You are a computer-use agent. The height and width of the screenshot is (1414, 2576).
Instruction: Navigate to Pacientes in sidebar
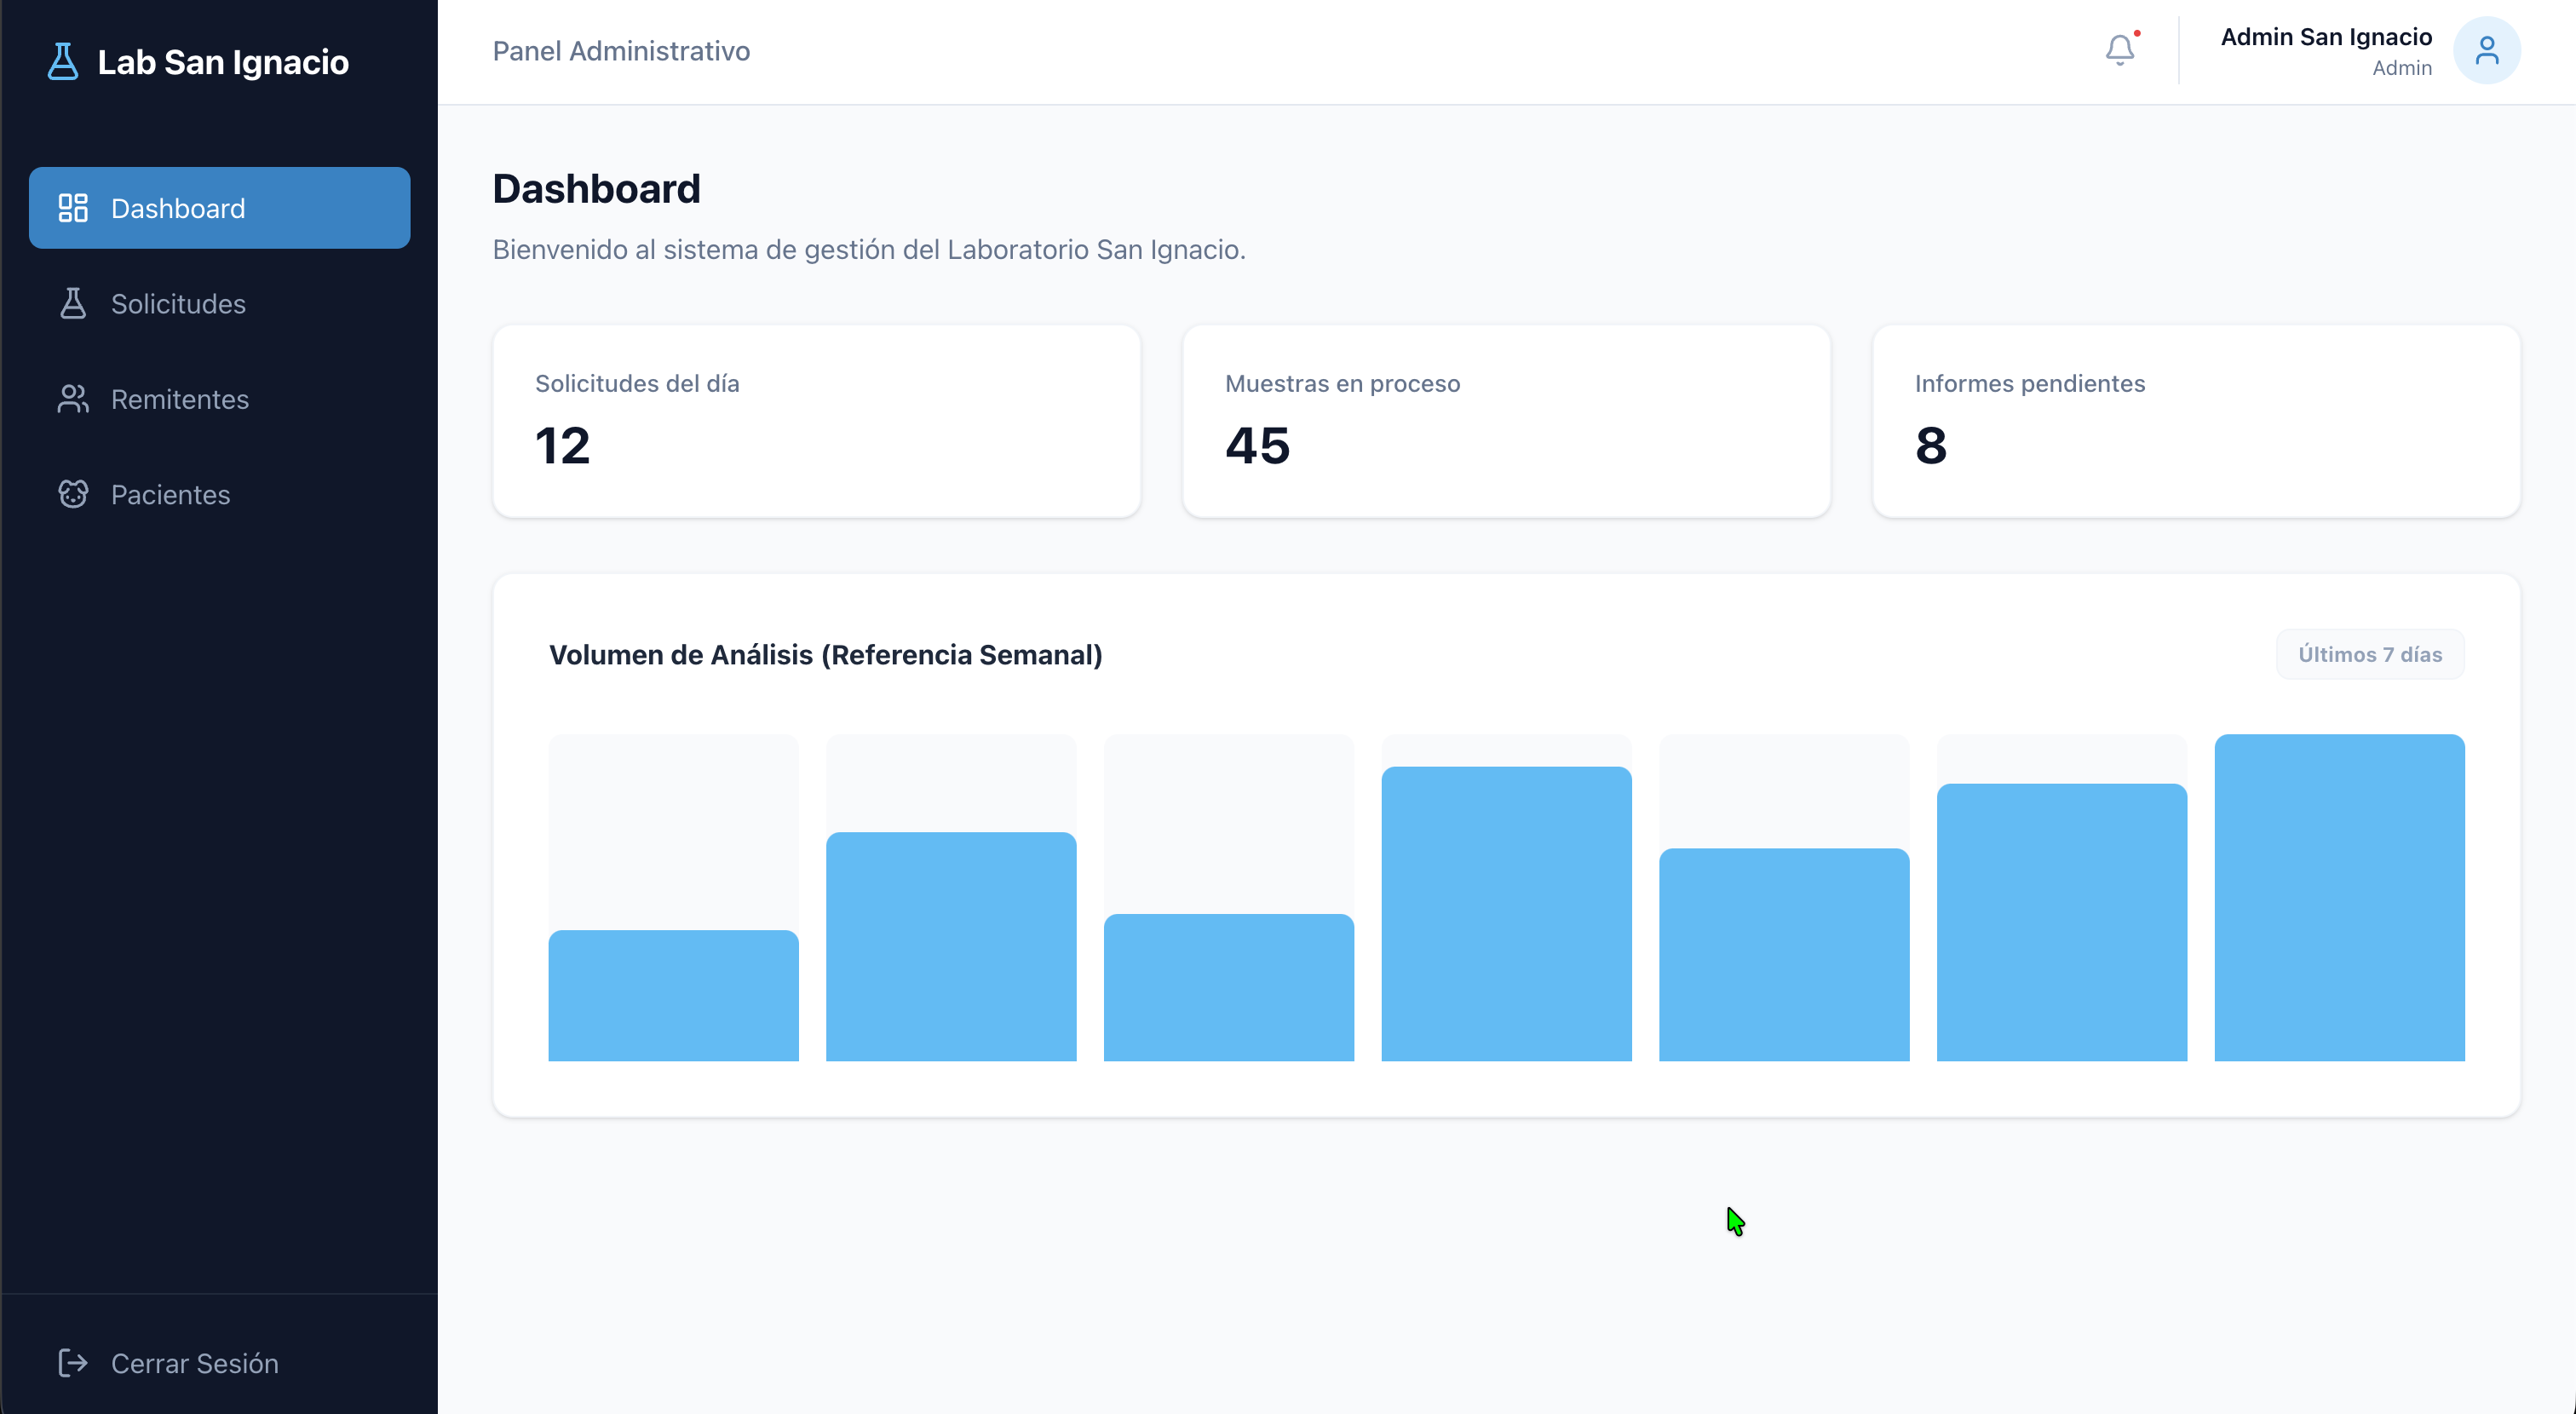220,494
